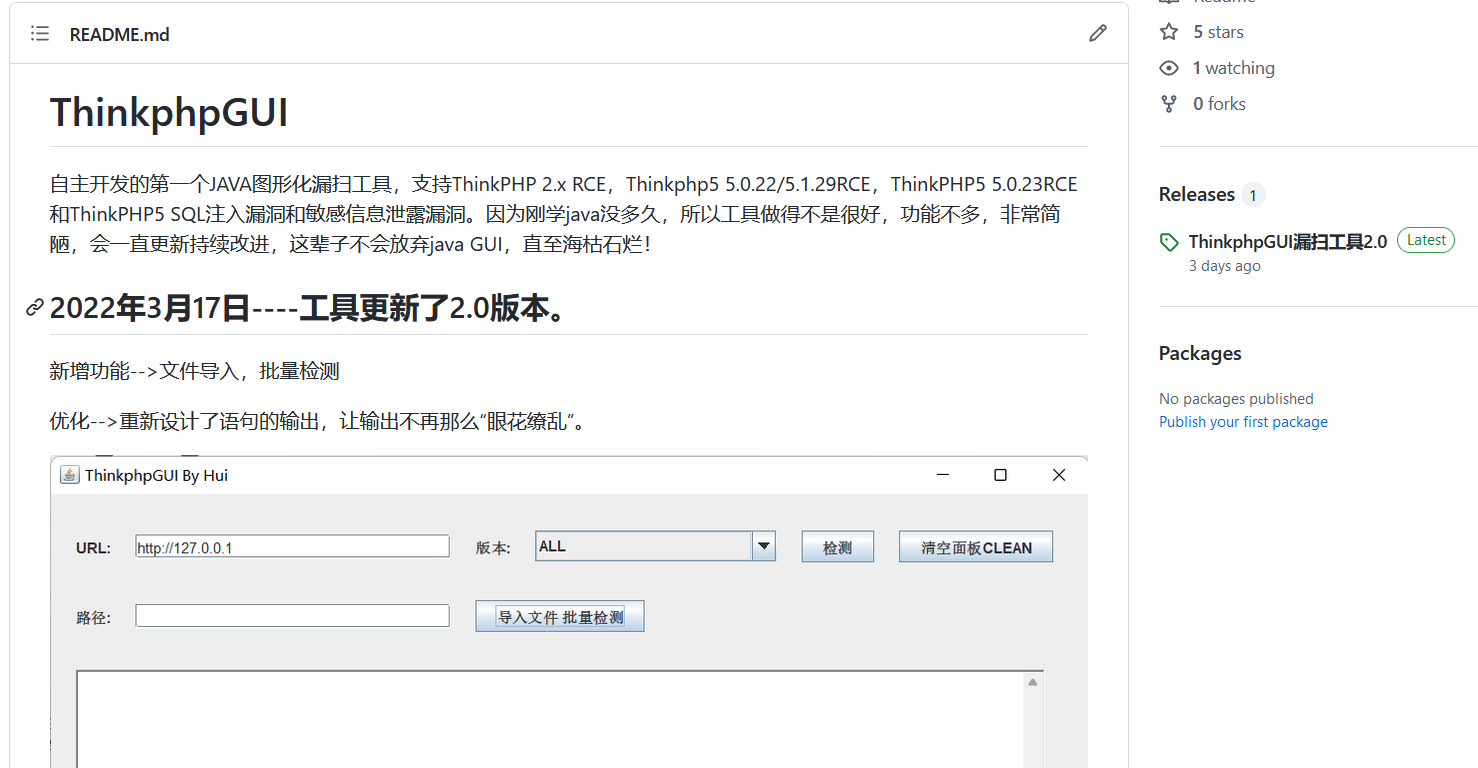Click the 新增功能-->文件导入，批量检测 line

[194, 371]
